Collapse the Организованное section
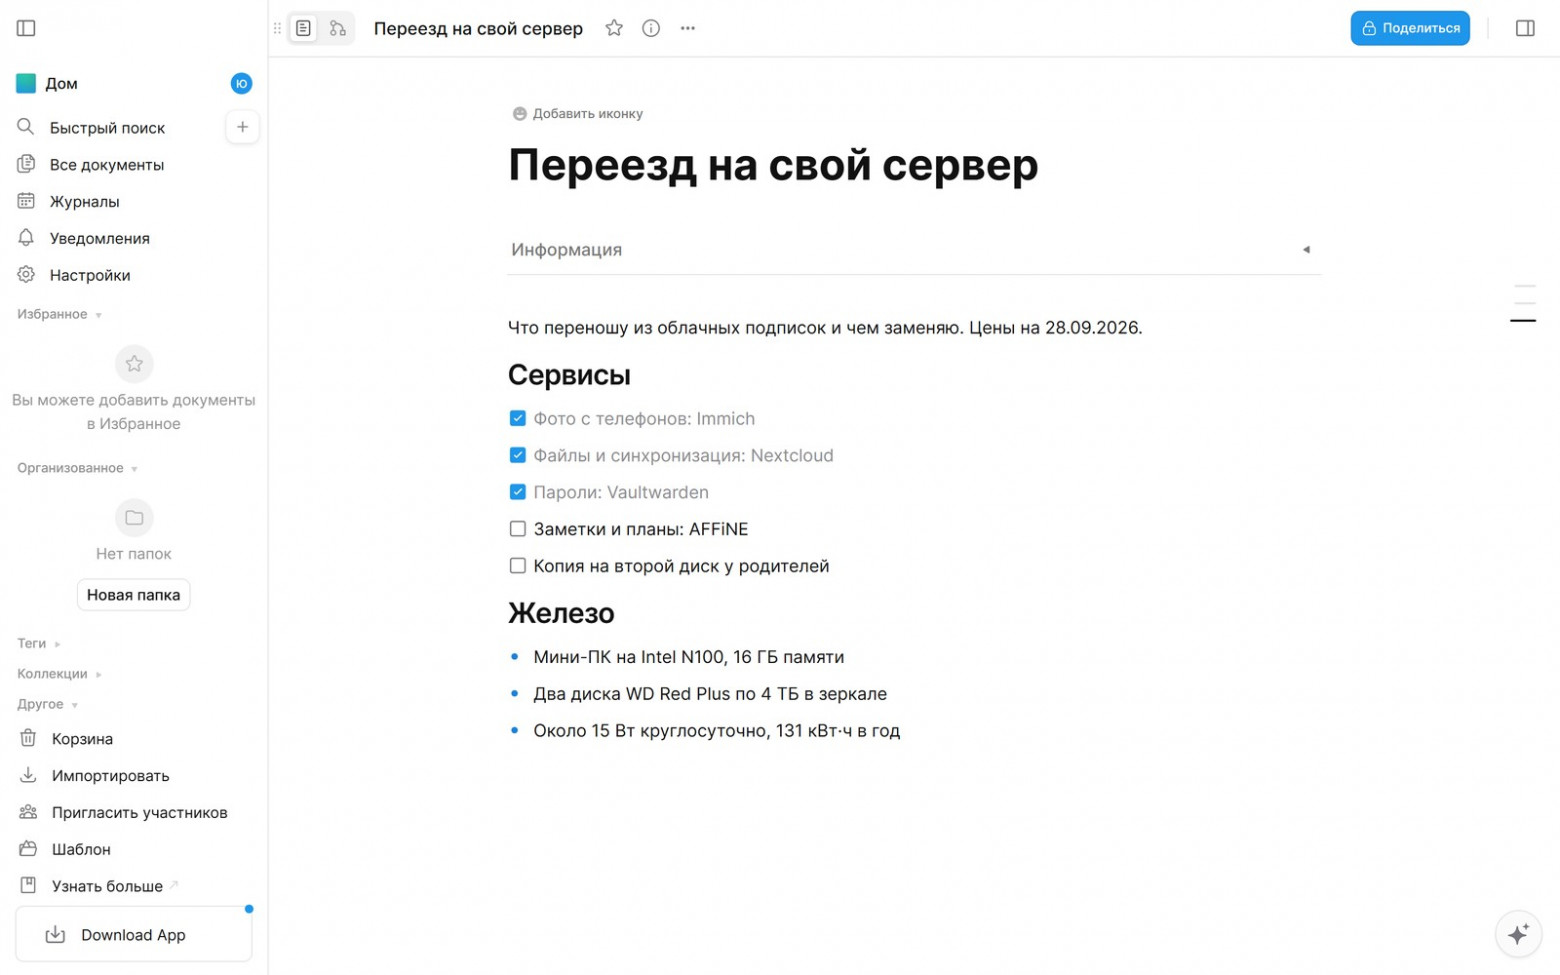The height and width of the screenshot is (975, 1560). (x=77, y=469)
